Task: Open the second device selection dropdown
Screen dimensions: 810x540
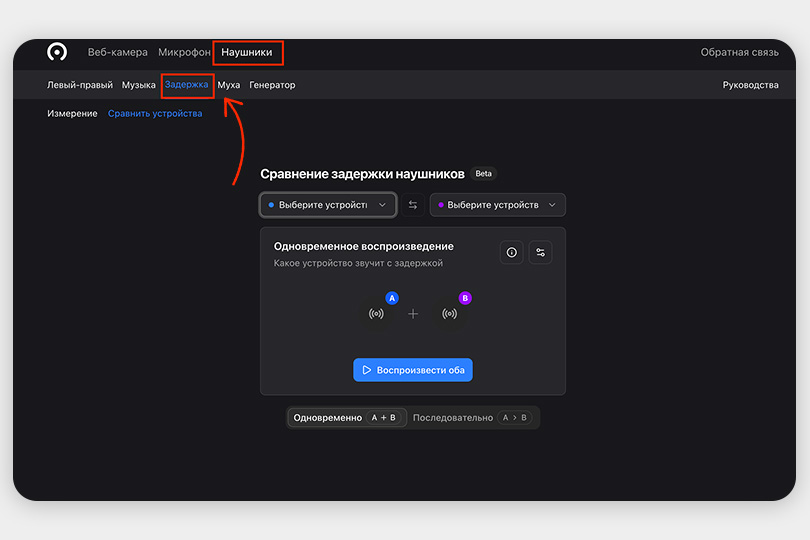Action: pos(497,205)
